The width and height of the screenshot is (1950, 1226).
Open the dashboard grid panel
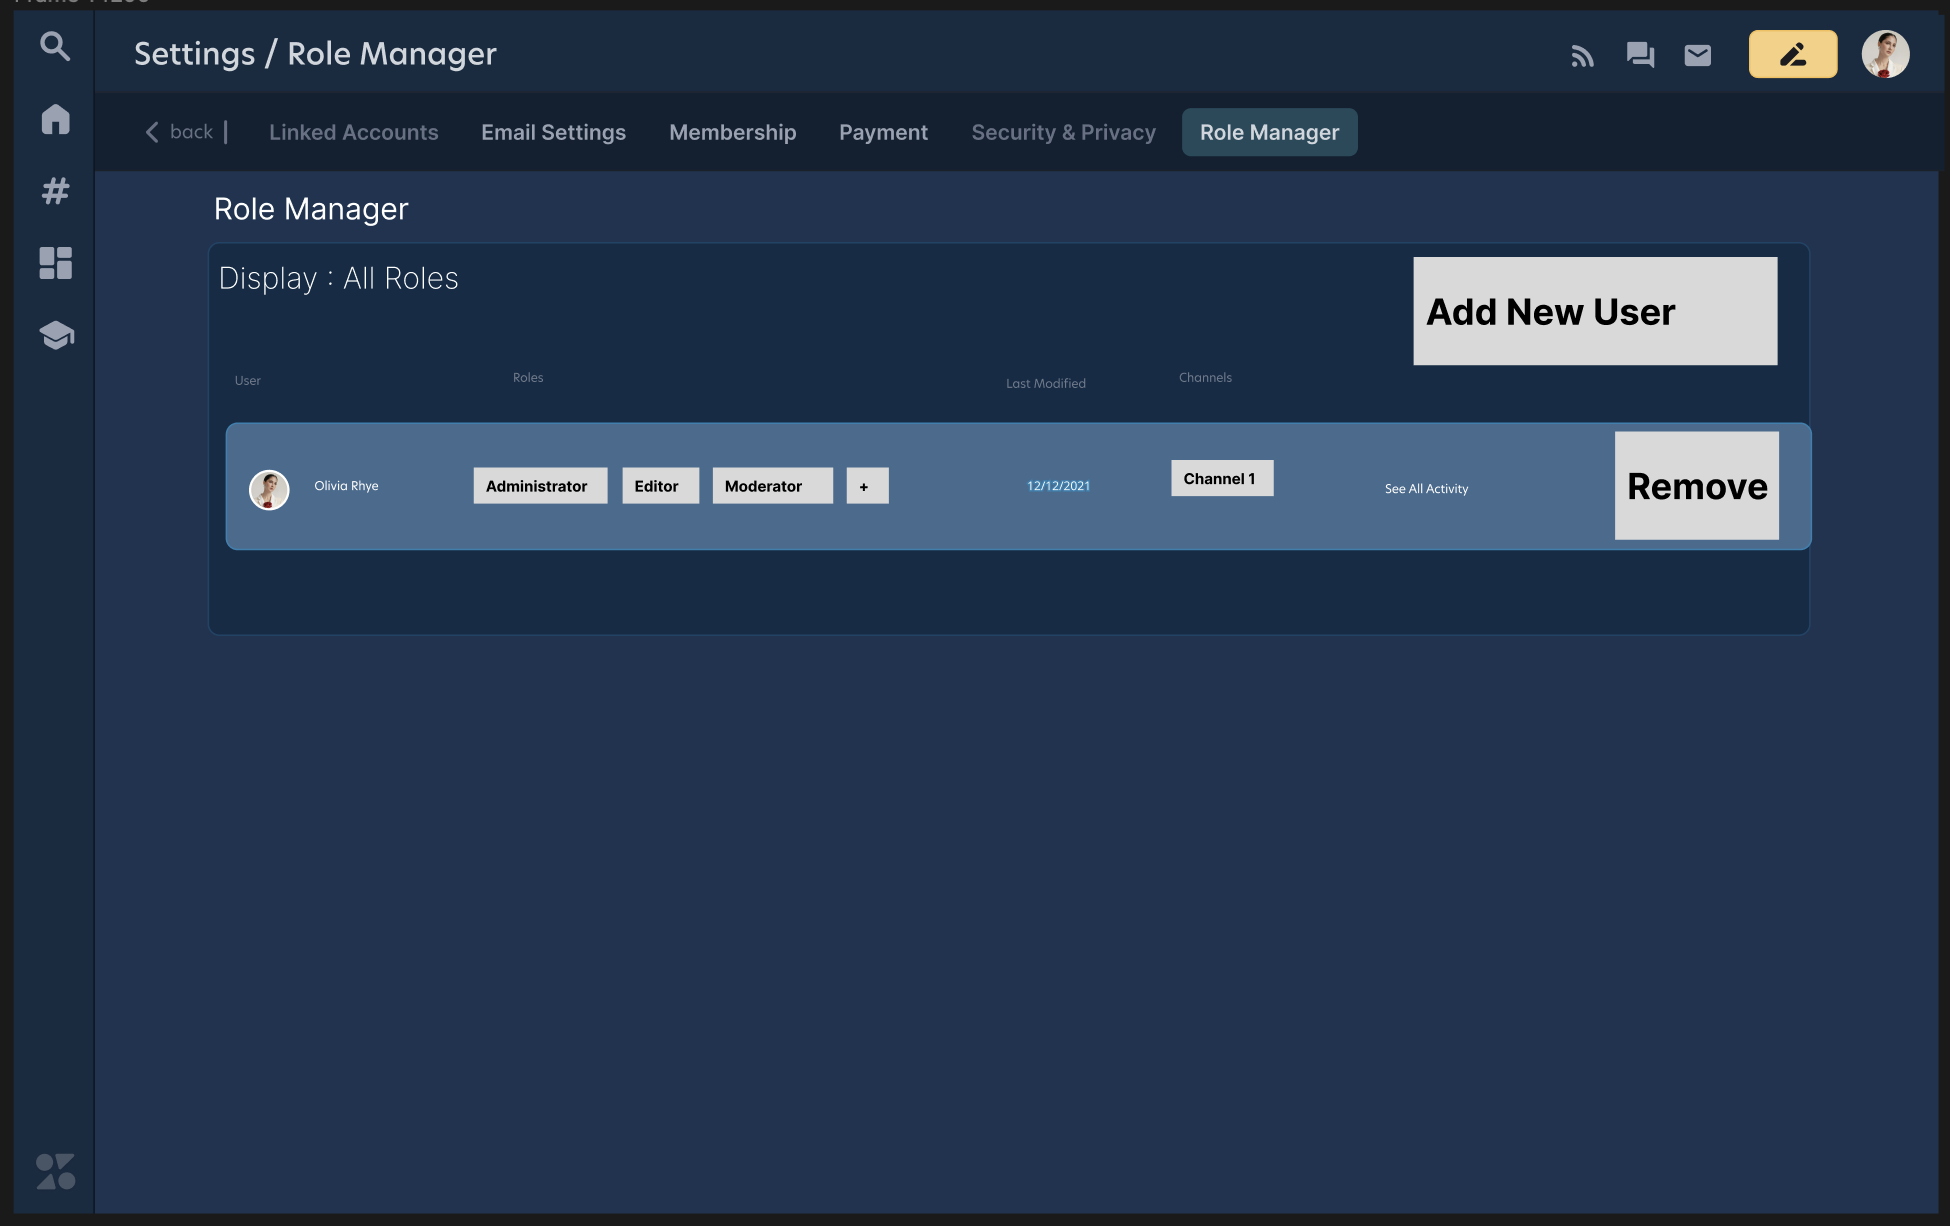pyautogui.click(x=55, y=263)
